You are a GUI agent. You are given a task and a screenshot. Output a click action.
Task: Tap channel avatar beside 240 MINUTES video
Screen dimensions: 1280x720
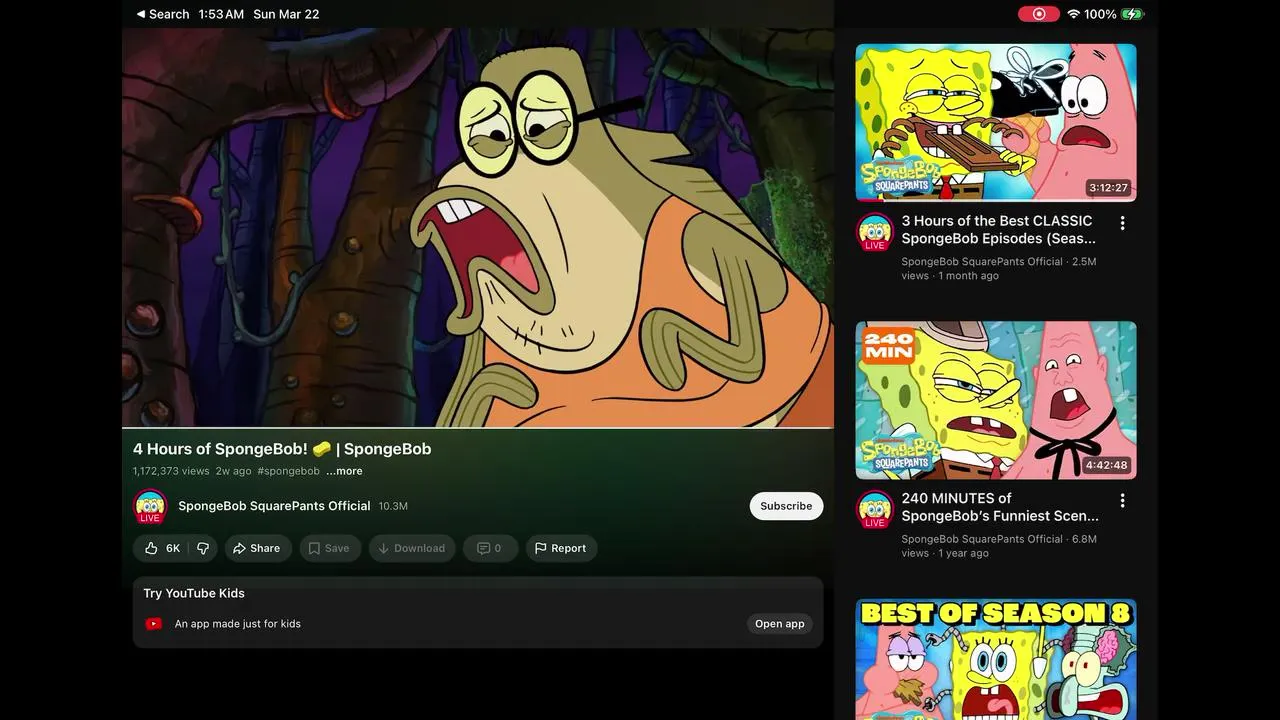(875, 509)
